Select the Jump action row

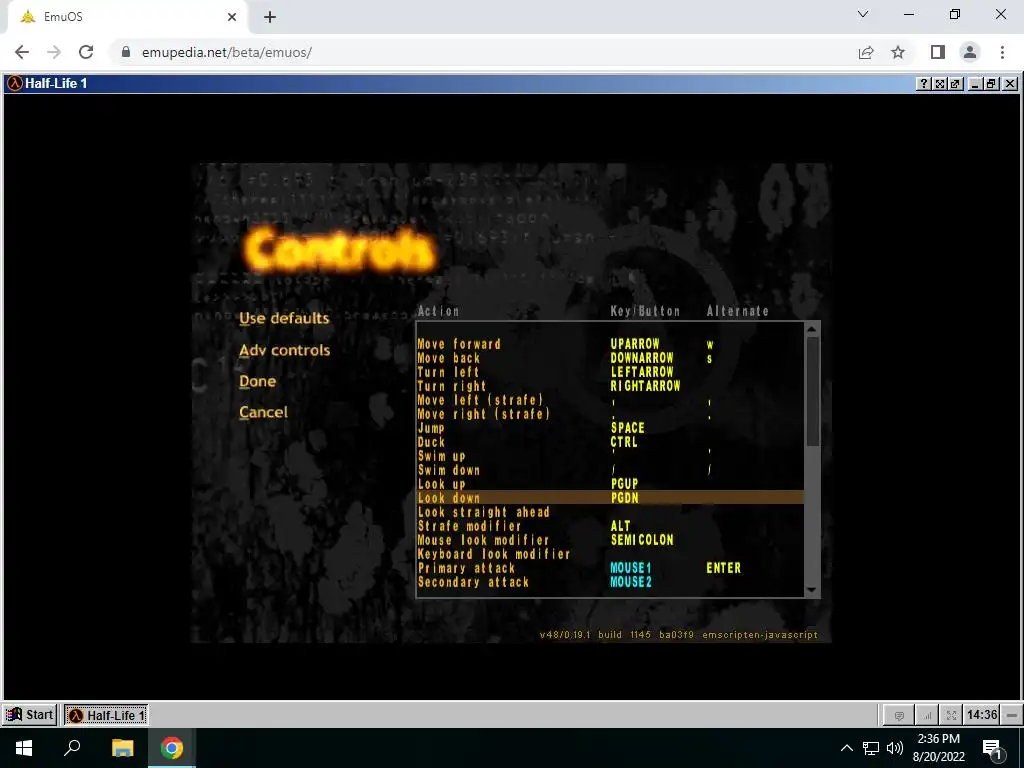click(x=610, y=428)
